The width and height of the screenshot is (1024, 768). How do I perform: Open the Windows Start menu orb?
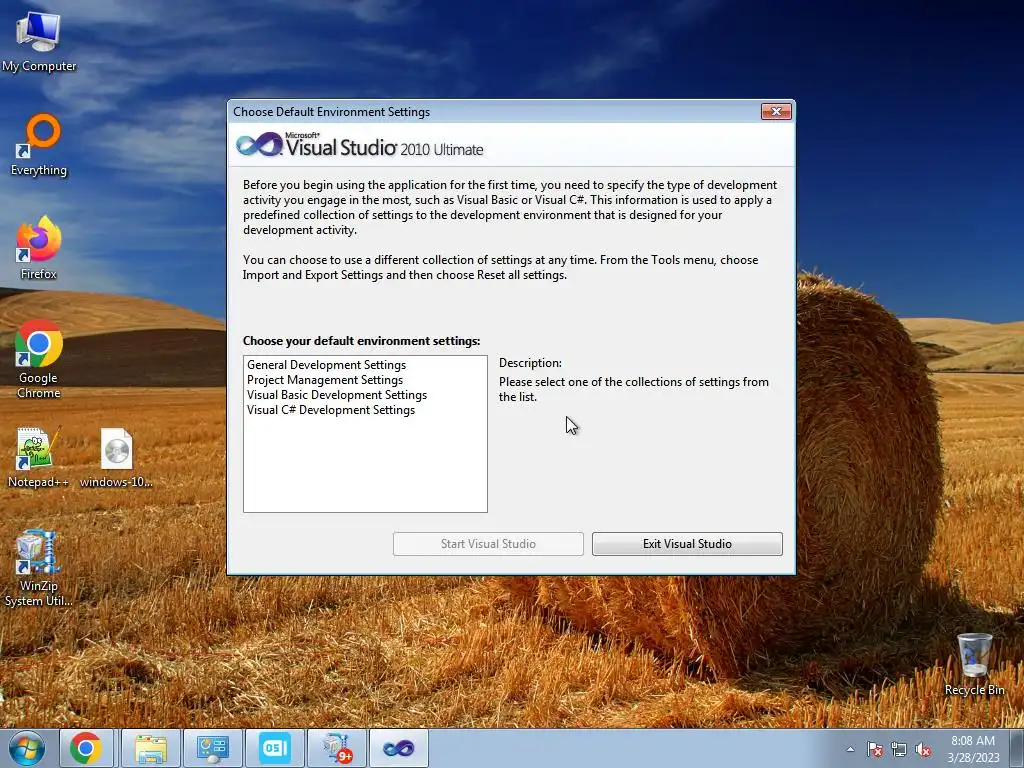click(27, 748)
